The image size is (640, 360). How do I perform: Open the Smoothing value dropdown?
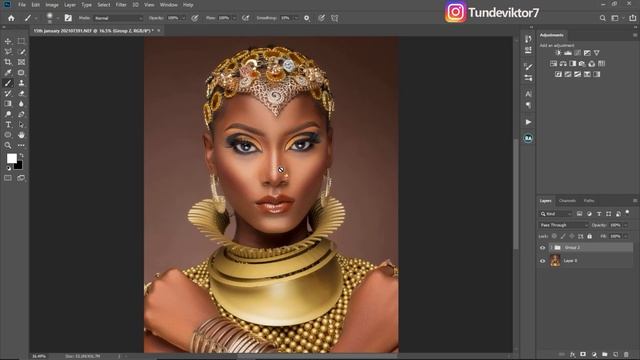coord(296,18)
